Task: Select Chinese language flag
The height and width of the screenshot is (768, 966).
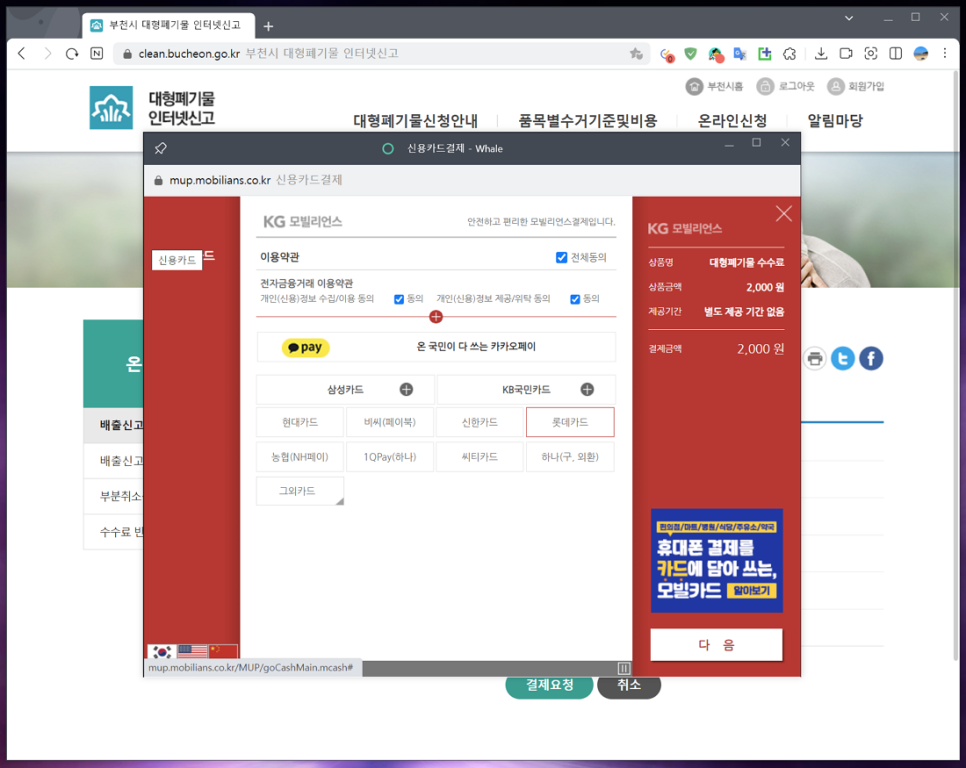Action: point(223,651)
